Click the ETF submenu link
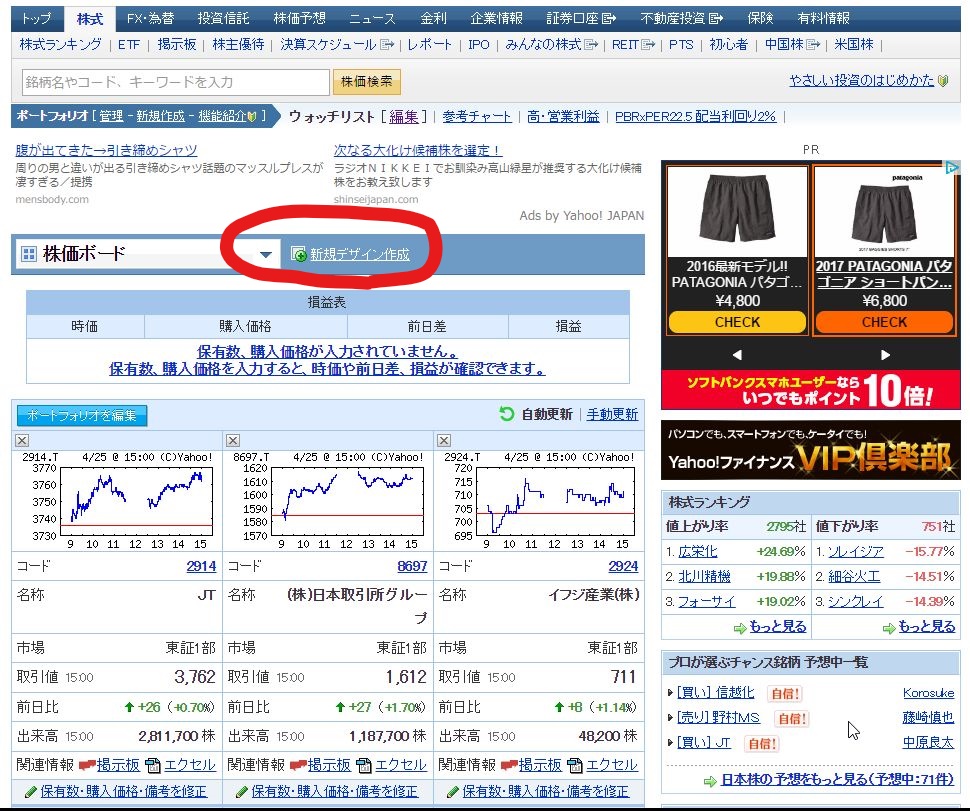This screenshot has width=970, height=811. coord(129,45)
